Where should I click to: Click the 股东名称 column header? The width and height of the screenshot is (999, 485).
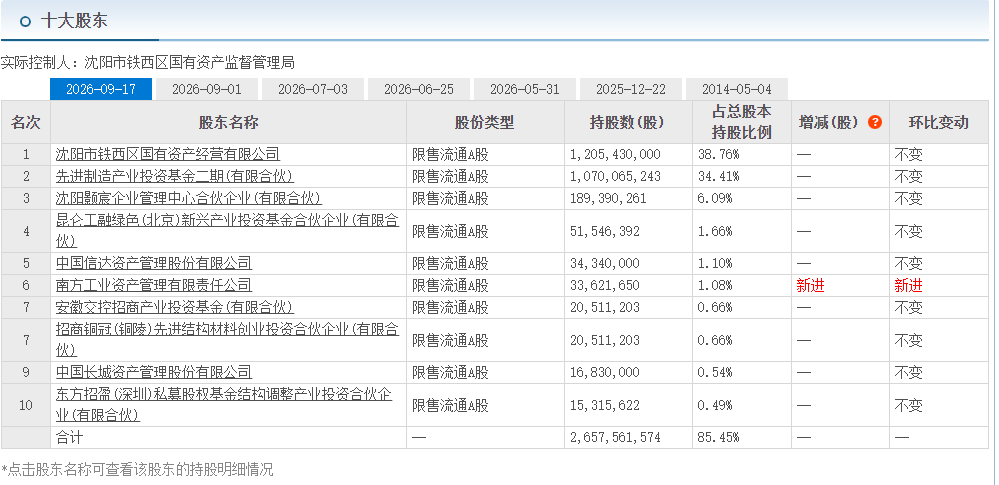tap(228, 122)
